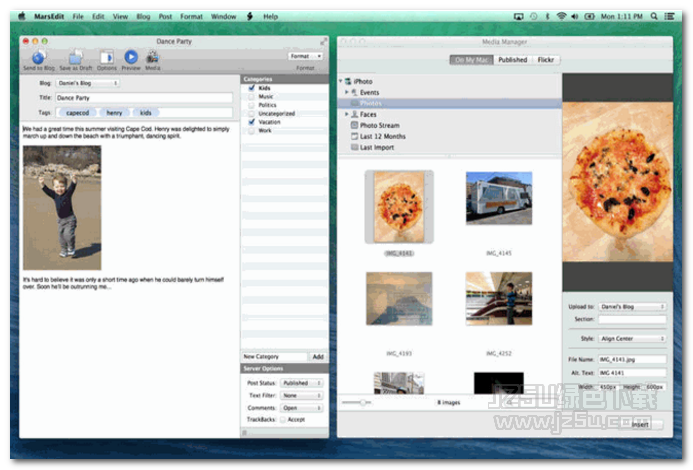The width and height of the screenshot is (693, 470).
Task: Click the battery status icon
Action: click(590, 16)
